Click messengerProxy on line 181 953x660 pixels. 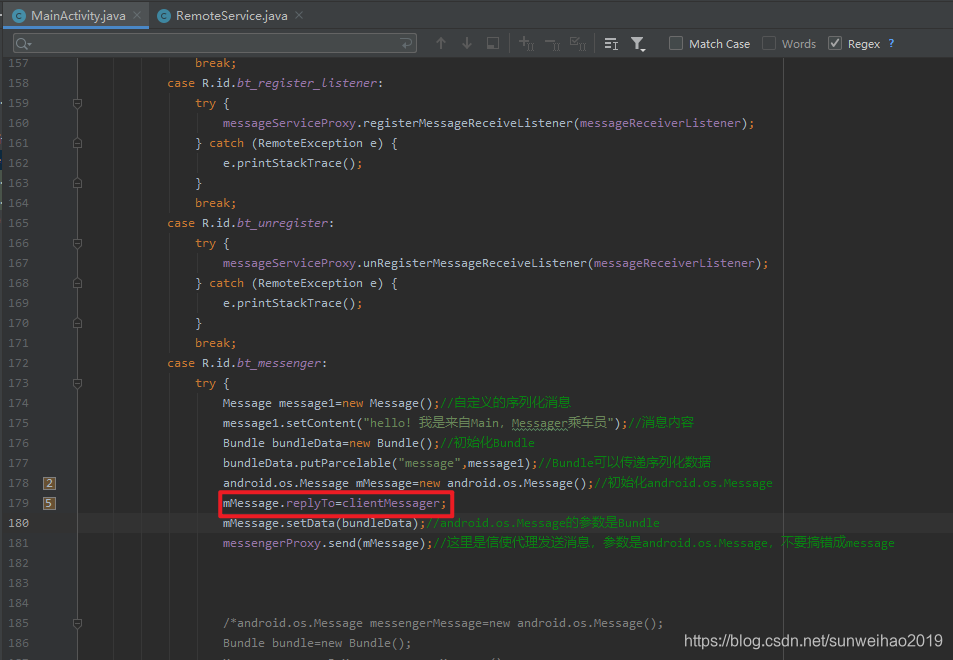pyautogui.click(x=272, y=543)
